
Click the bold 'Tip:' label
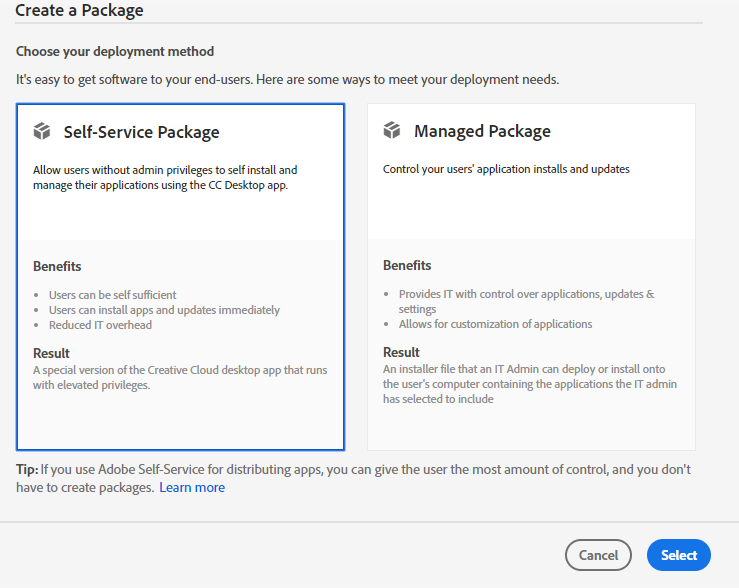pos(27,469)
